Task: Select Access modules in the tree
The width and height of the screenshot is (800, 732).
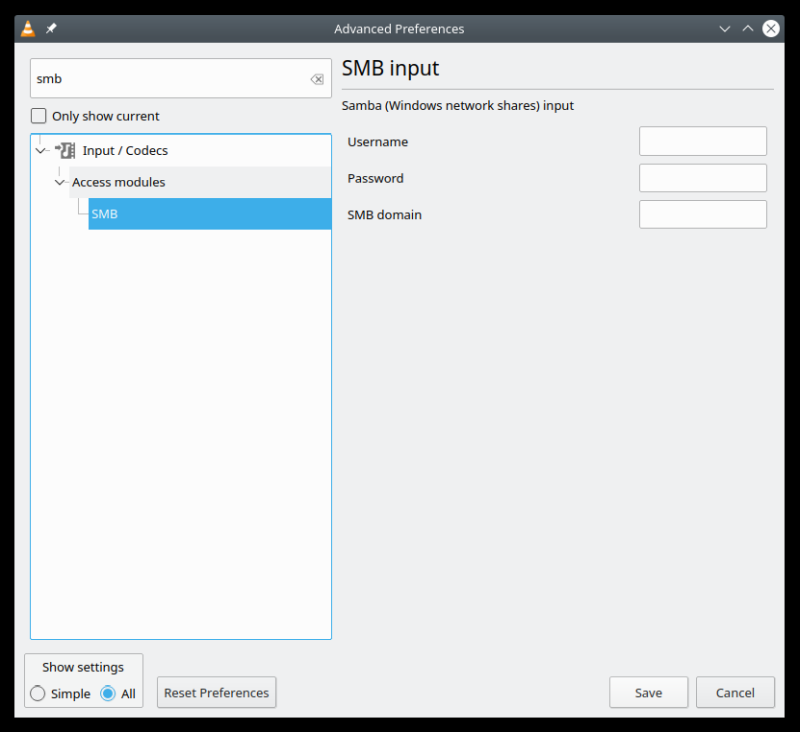Action: 118,182
